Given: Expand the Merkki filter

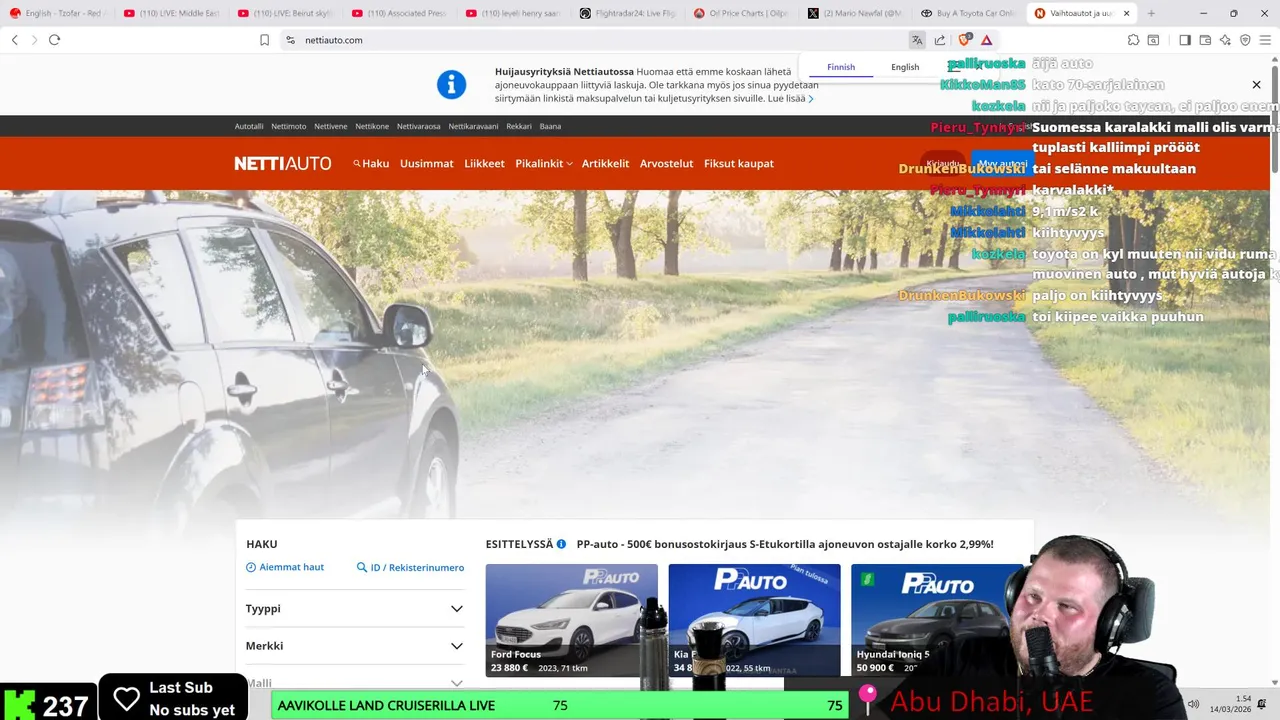Looking at the screenshot, I should [355, 646].
